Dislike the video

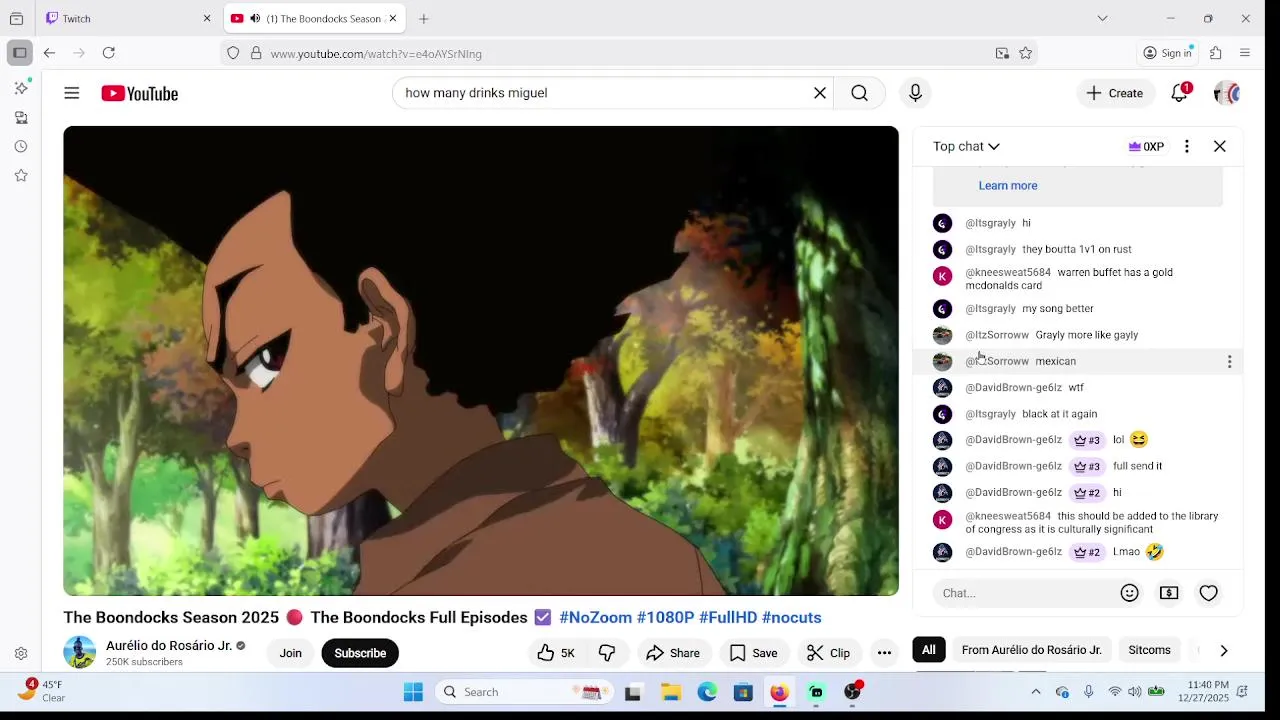coord(607,653)
